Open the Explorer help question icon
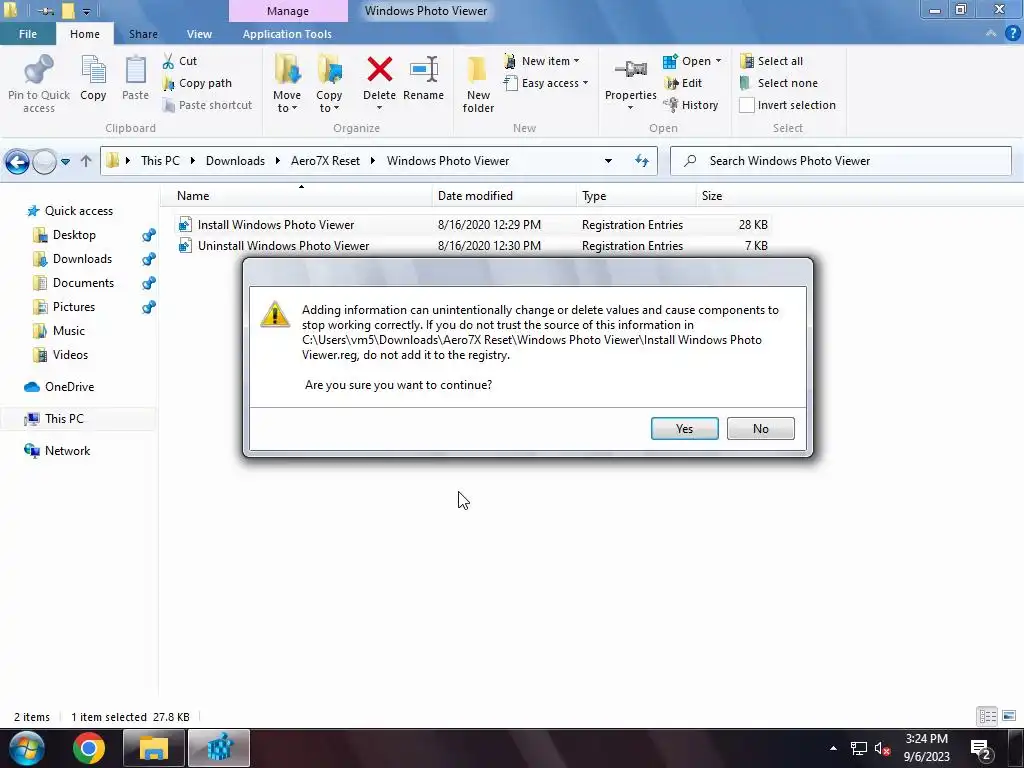Screen dimensions: 1024x768 coord(1013,33)
